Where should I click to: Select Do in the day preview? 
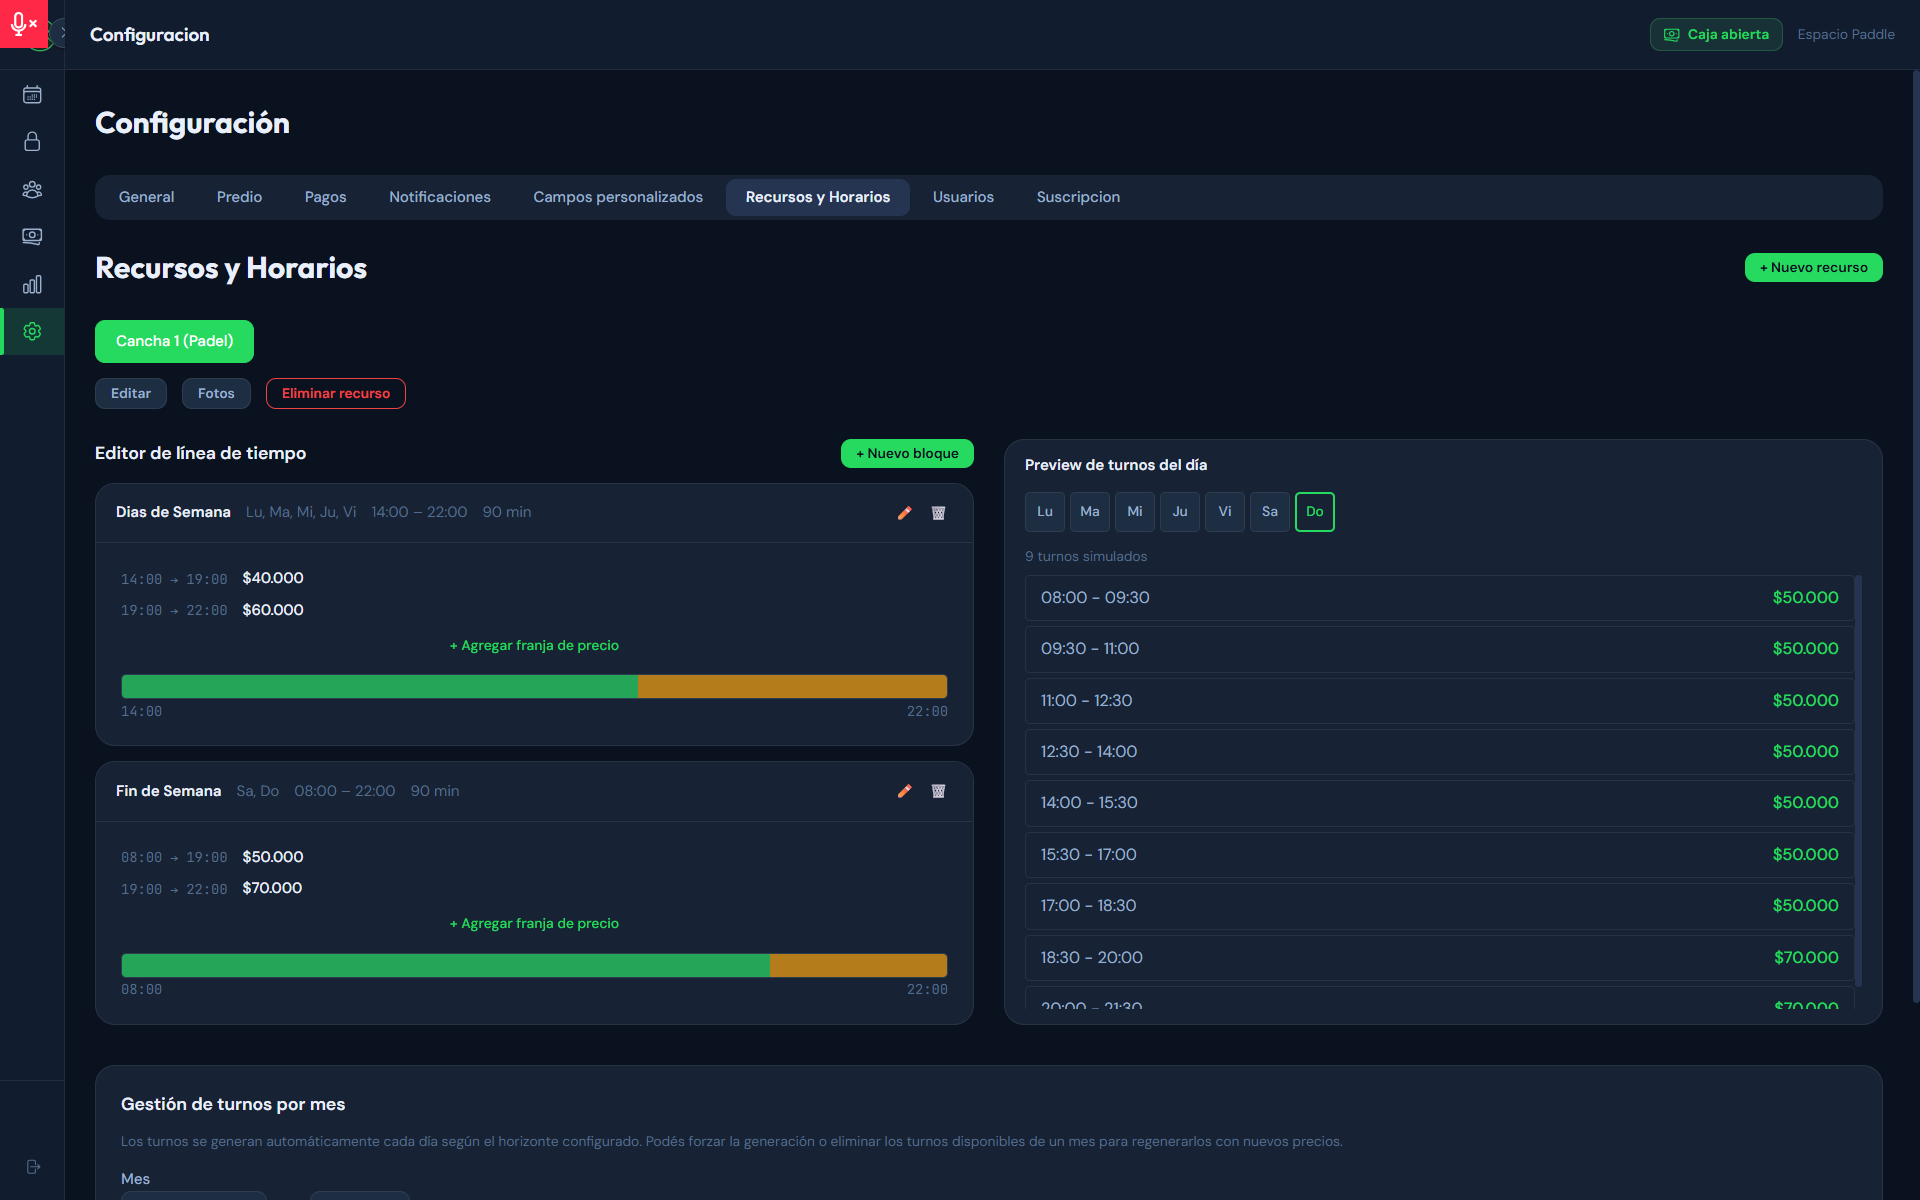click(1315, 512)
